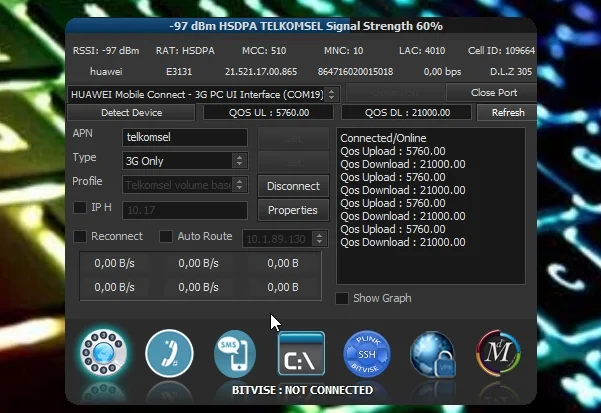This screenshot has height=413, width=601.
Task: Open the Properties button
Action: tap(293, 210)
